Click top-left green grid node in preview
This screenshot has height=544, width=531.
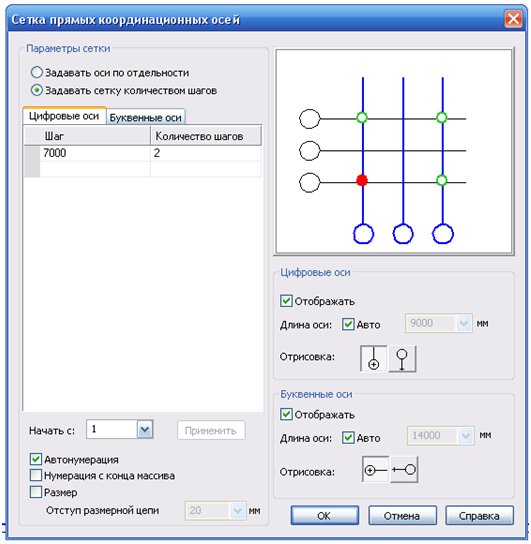pos(362,118)
